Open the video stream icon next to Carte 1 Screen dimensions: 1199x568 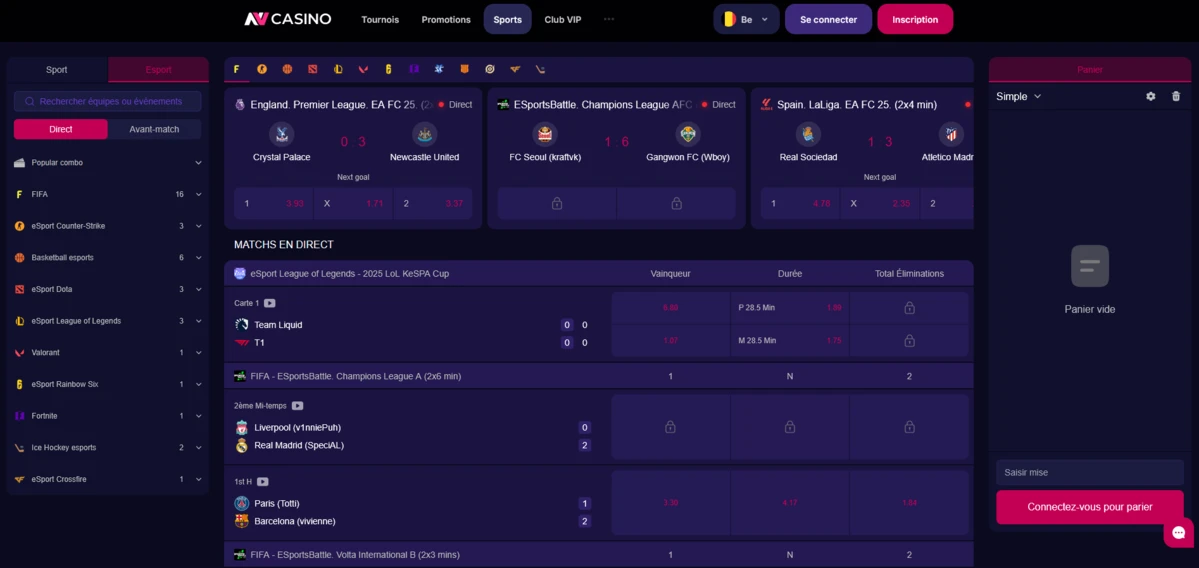(269, 303)
